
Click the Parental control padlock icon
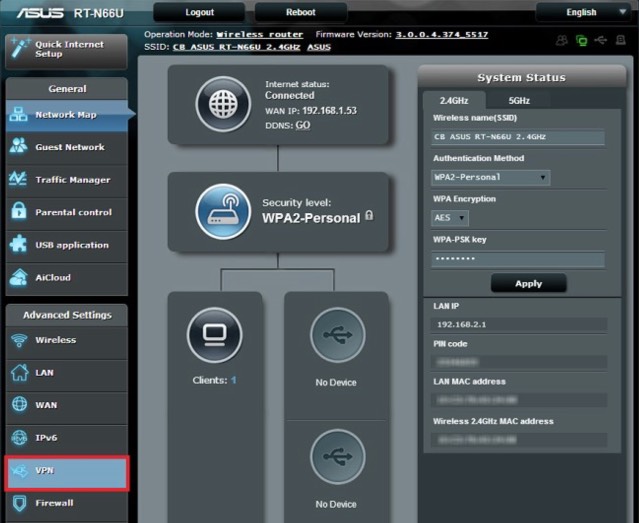18,211
